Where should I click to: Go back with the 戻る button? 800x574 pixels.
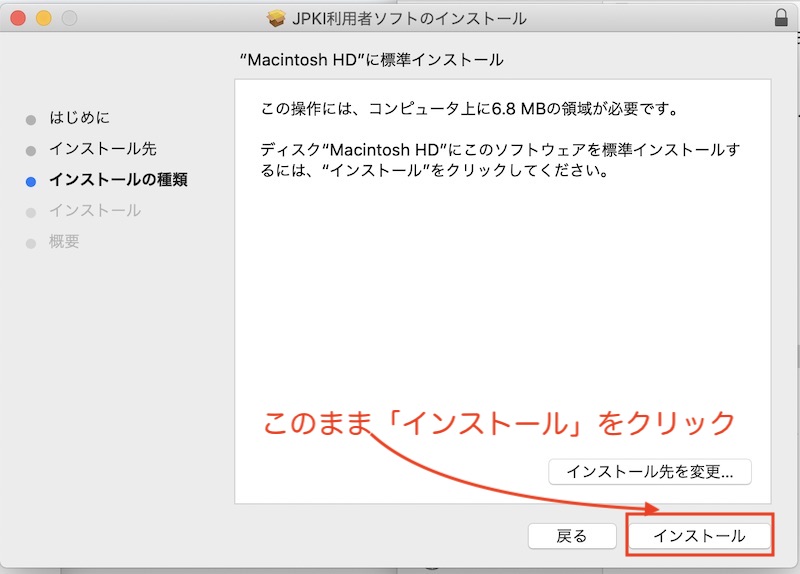coord(572,536)
